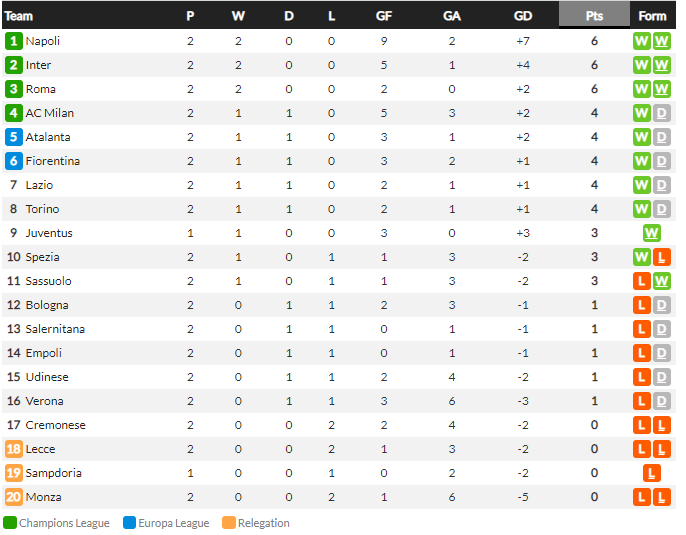This screenshot has width=686, height=535.
Task: Open the Inter team link
Action: click(x=38, y=65)
